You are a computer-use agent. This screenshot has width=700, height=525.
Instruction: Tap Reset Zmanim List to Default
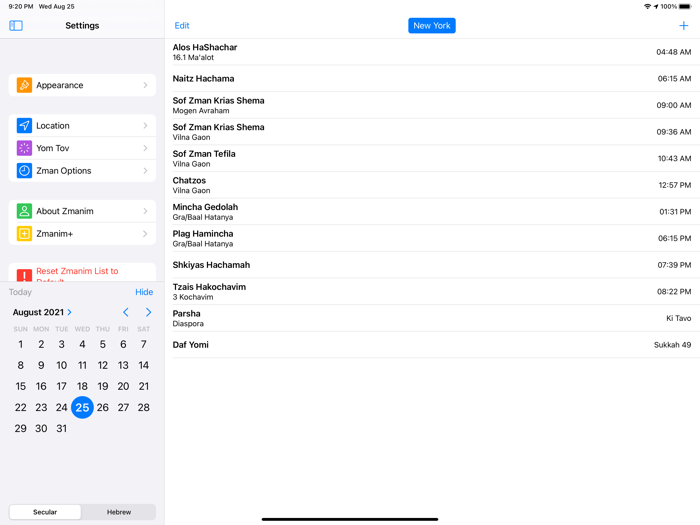[82, 272]
